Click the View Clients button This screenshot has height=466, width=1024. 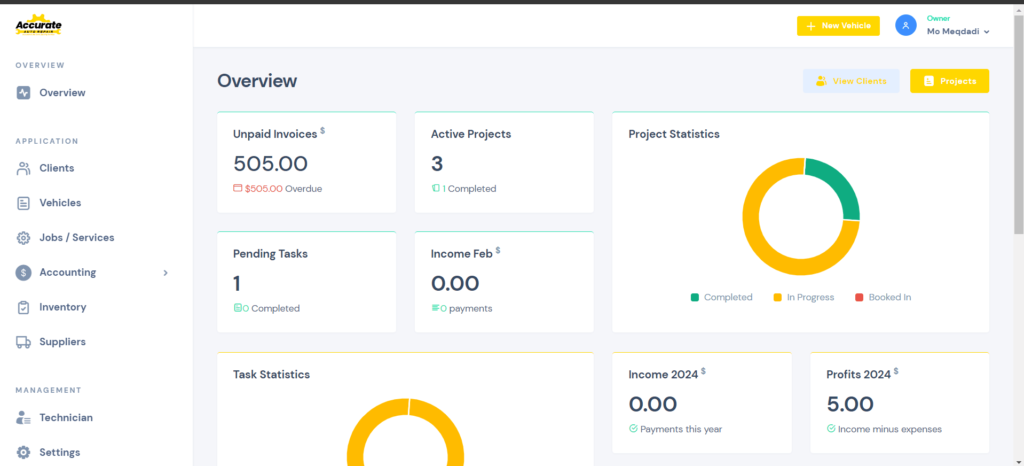tap(851, 81)
